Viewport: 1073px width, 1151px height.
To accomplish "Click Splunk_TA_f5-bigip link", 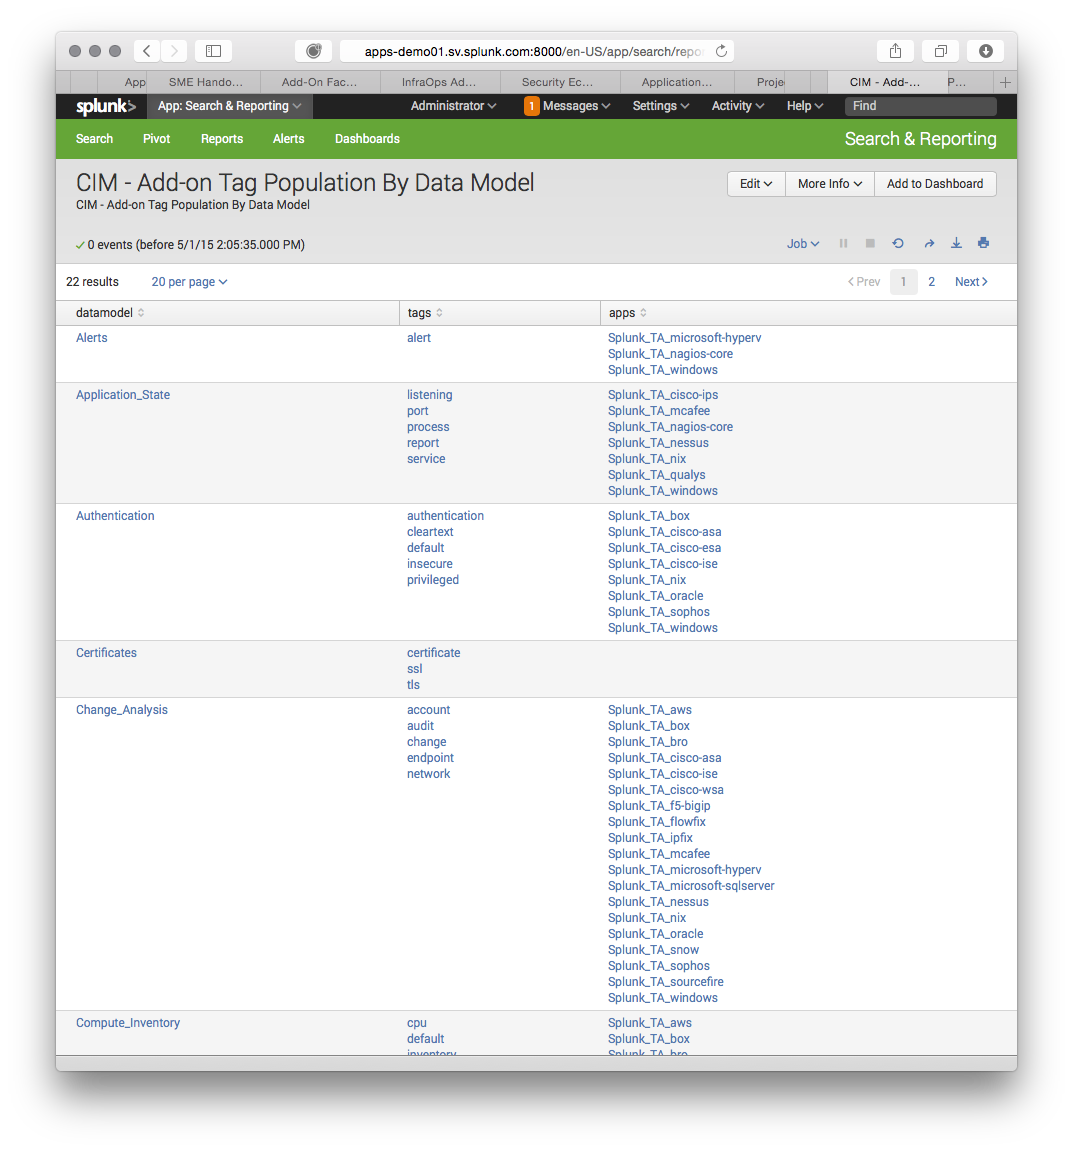I will (659, 806).
